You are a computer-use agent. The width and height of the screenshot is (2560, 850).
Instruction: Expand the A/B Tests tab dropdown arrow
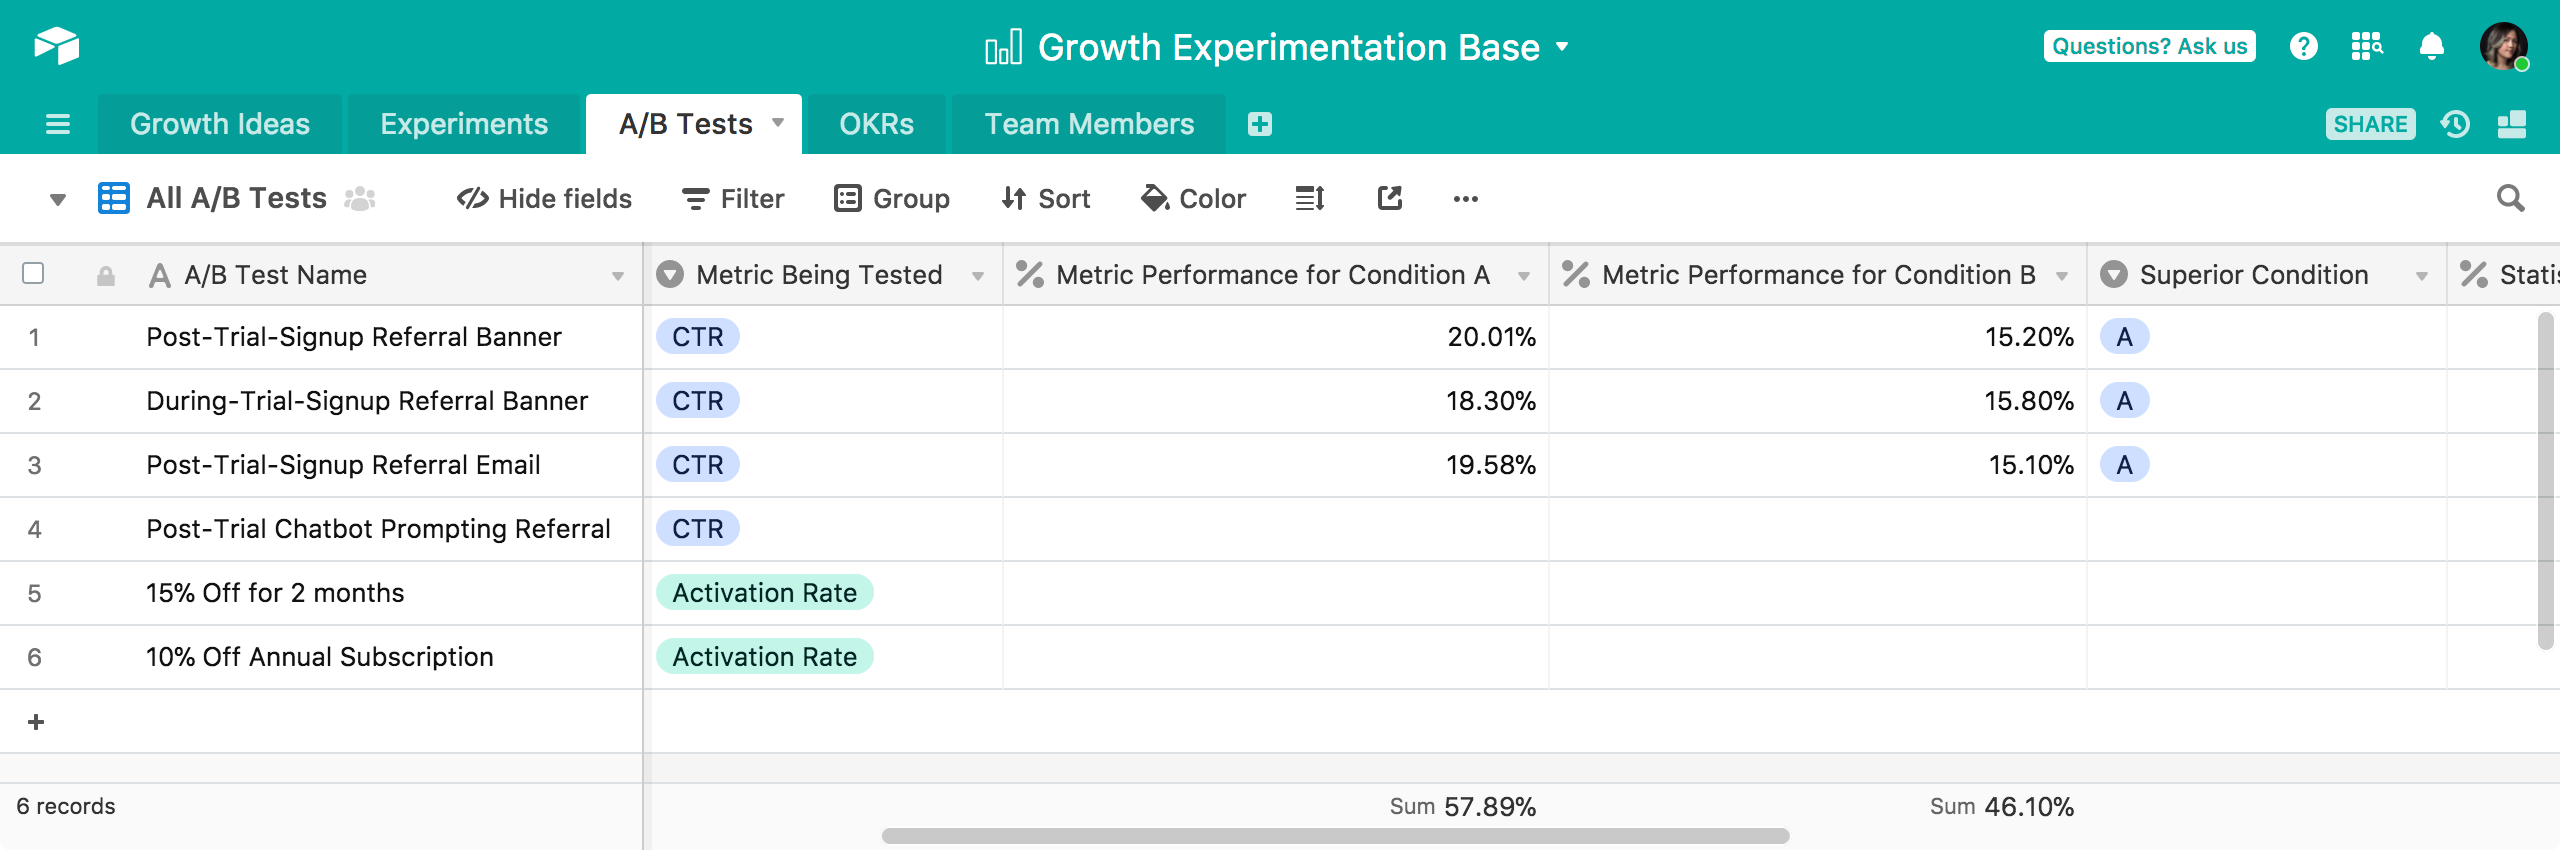point(778,122)
